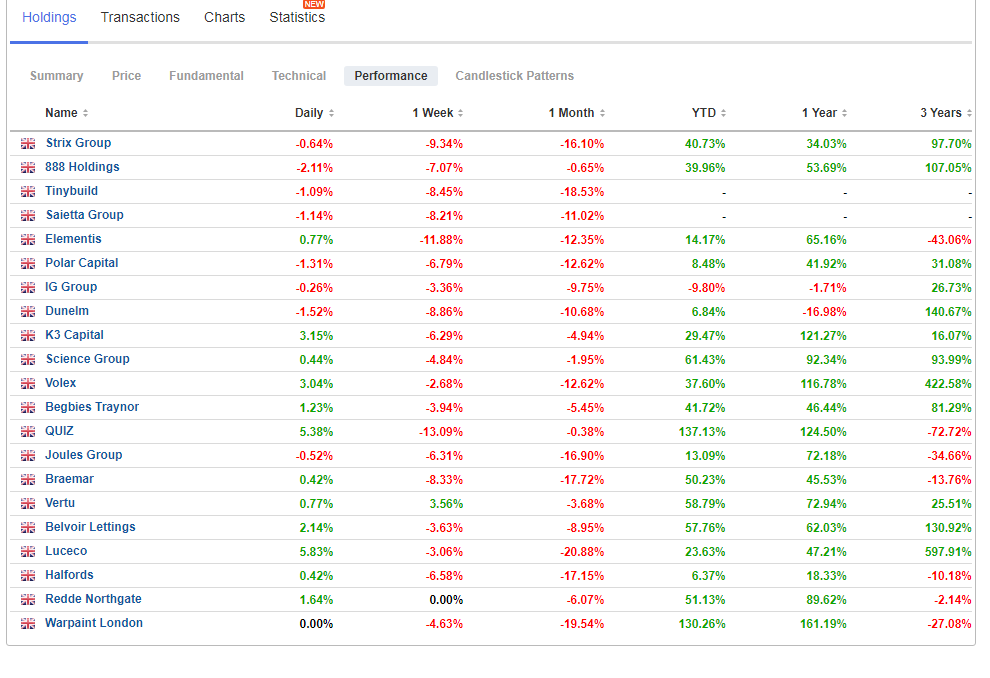The width and height of the screenshot is (990, 678).
Task: Click the flag icon in the Halfords row
Action: (28, 575)
